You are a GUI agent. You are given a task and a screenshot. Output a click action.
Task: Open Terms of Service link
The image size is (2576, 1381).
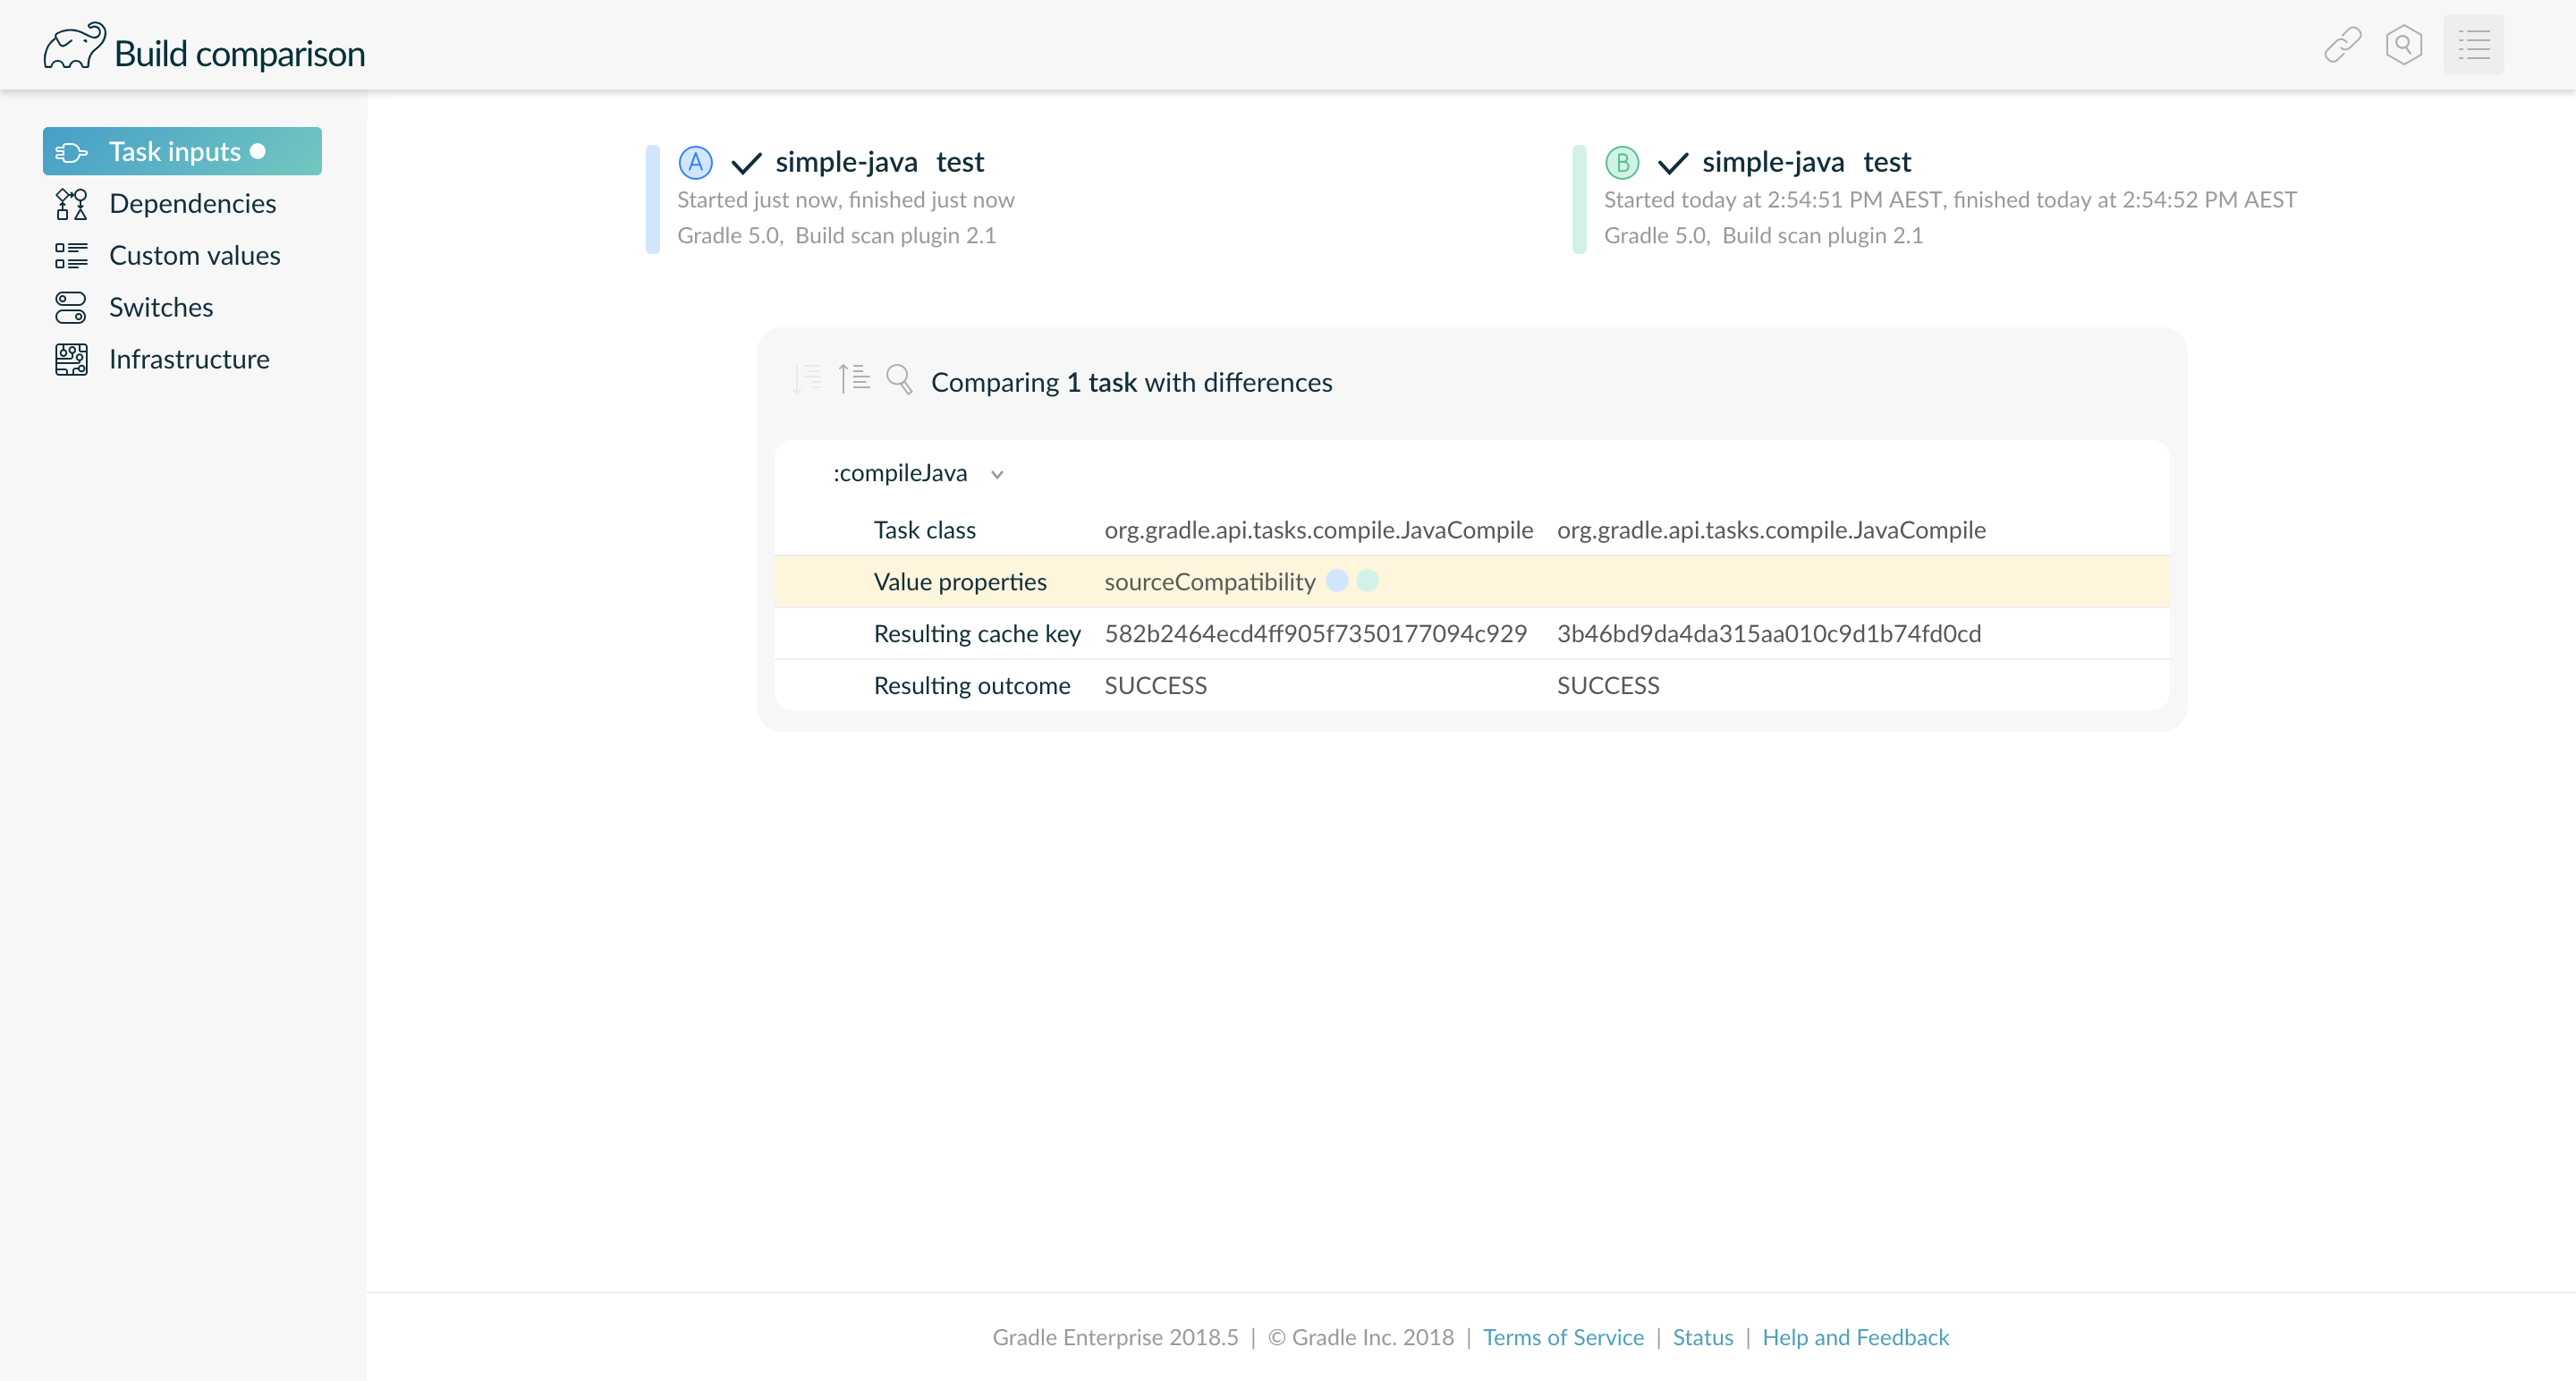pos(1562,1337)
